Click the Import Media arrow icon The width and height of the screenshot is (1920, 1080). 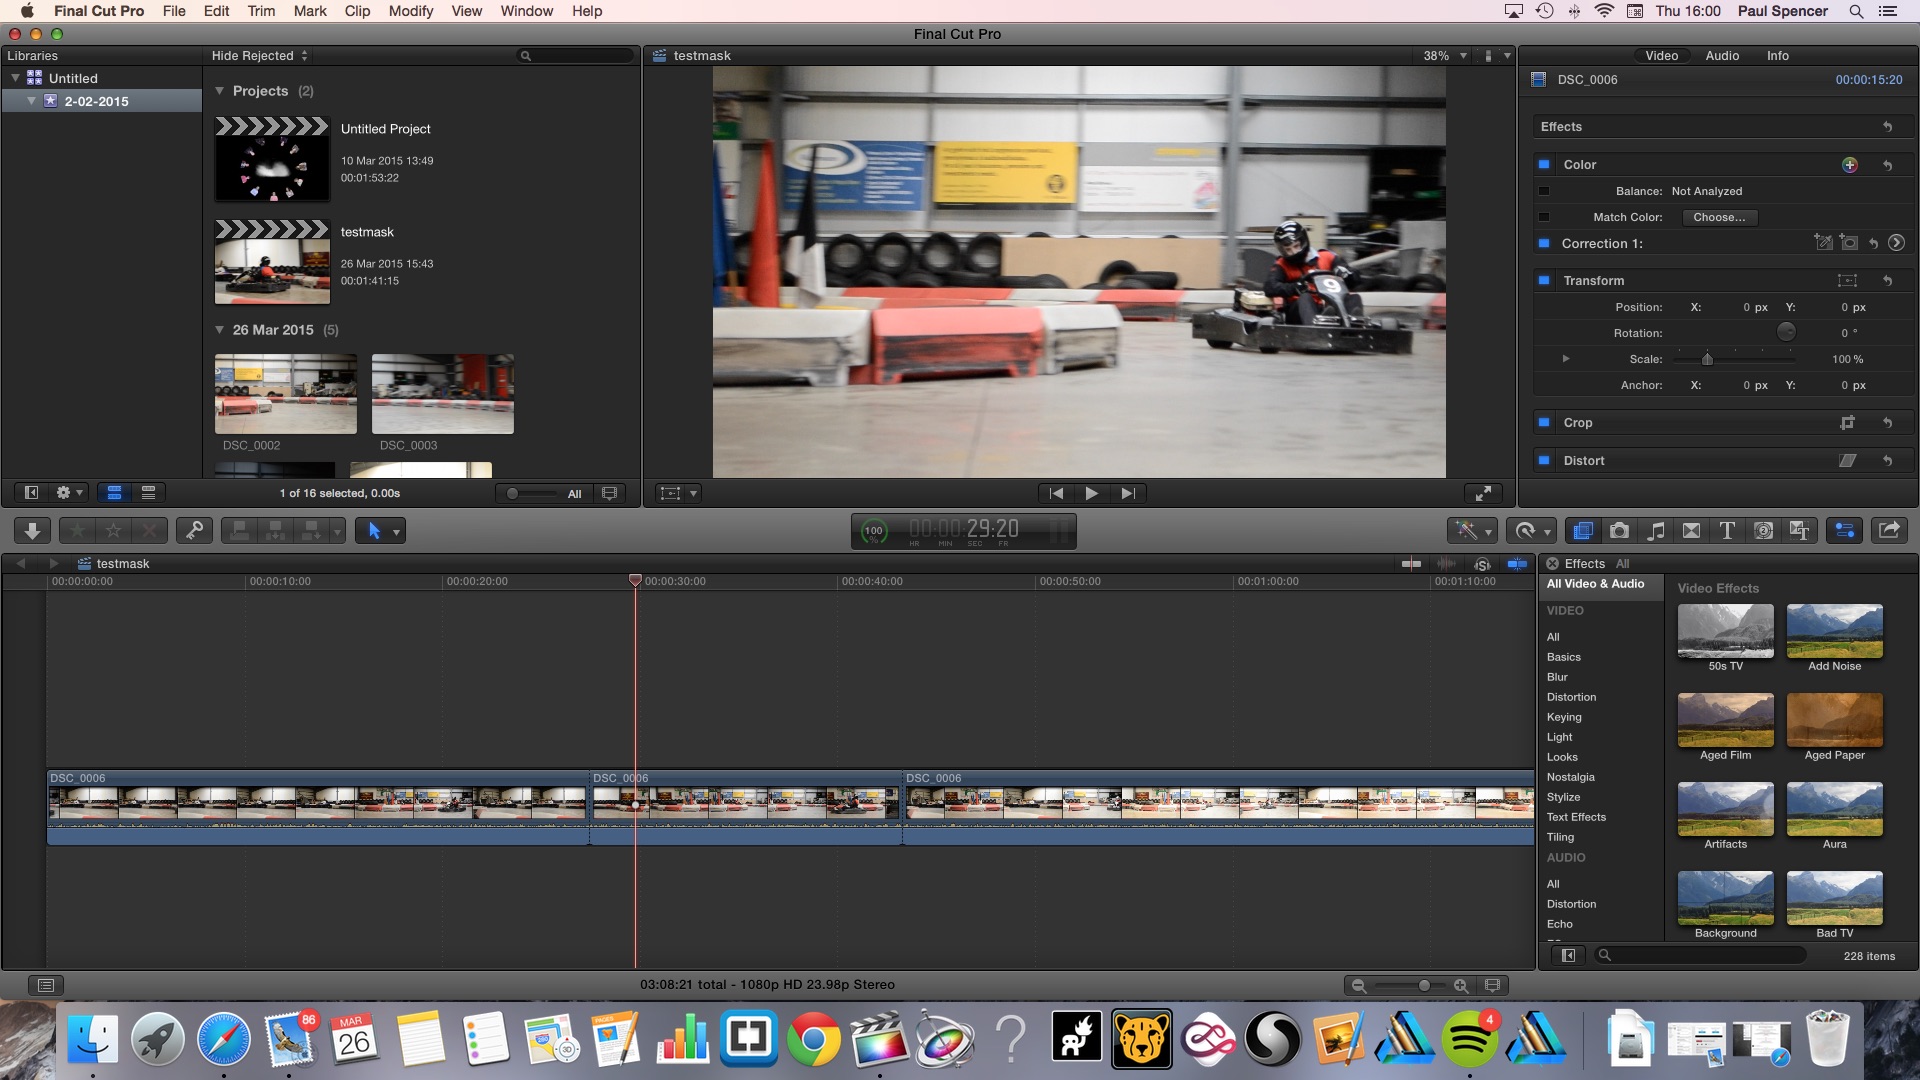pos(32,531)
